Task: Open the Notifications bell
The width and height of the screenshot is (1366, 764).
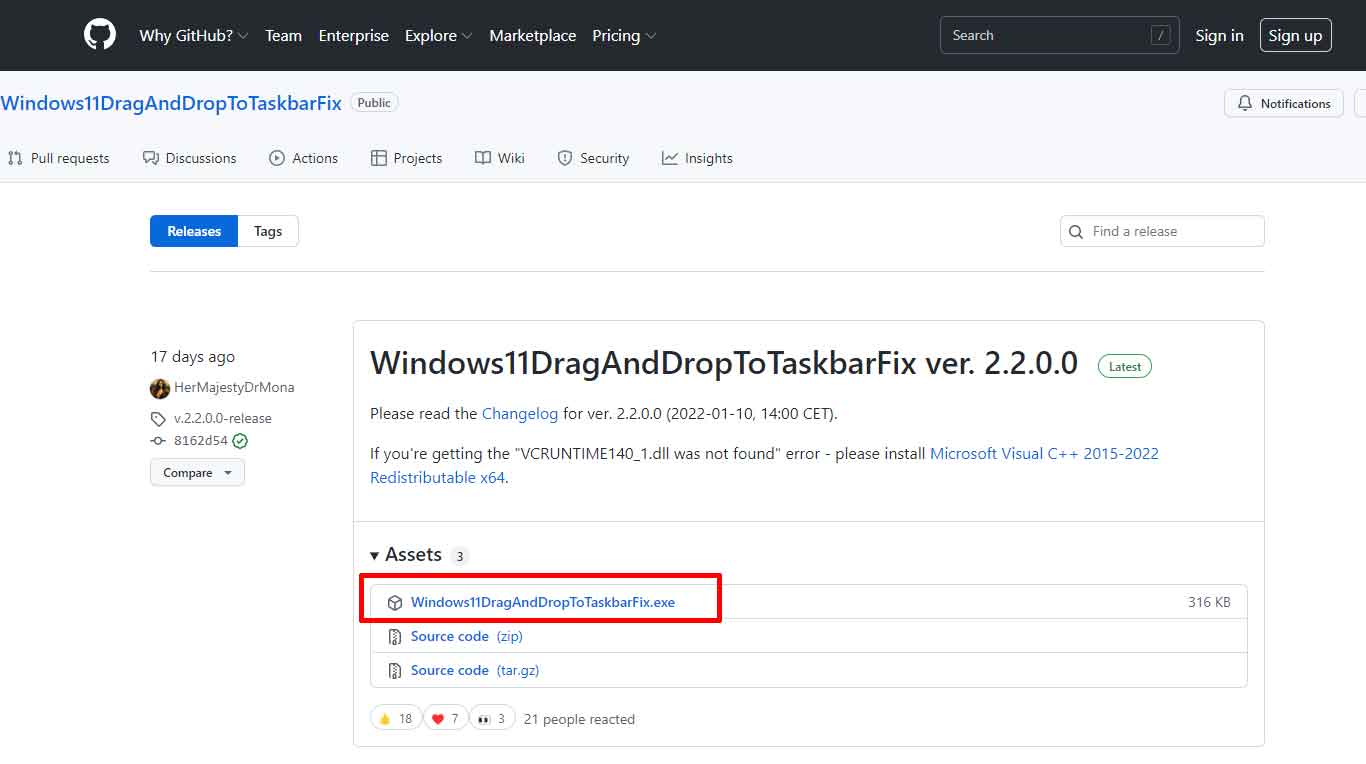Action: pyautogui.click(x=1244, y=103)
